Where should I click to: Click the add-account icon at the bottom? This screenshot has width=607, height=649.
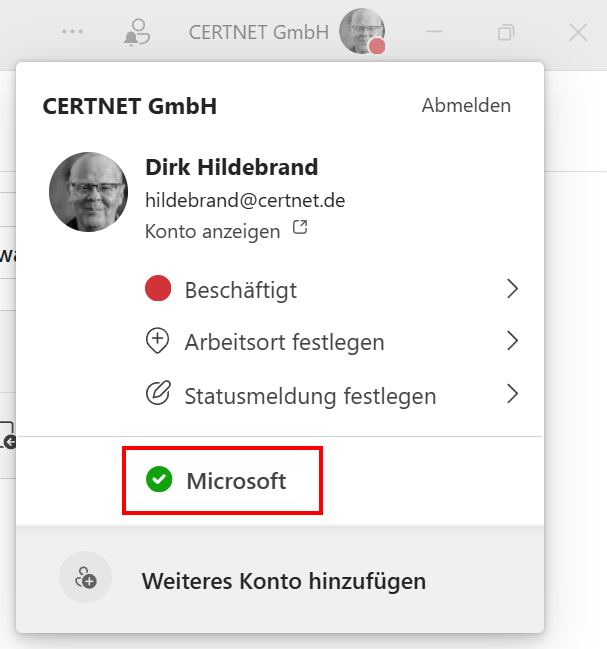point(86,580)
